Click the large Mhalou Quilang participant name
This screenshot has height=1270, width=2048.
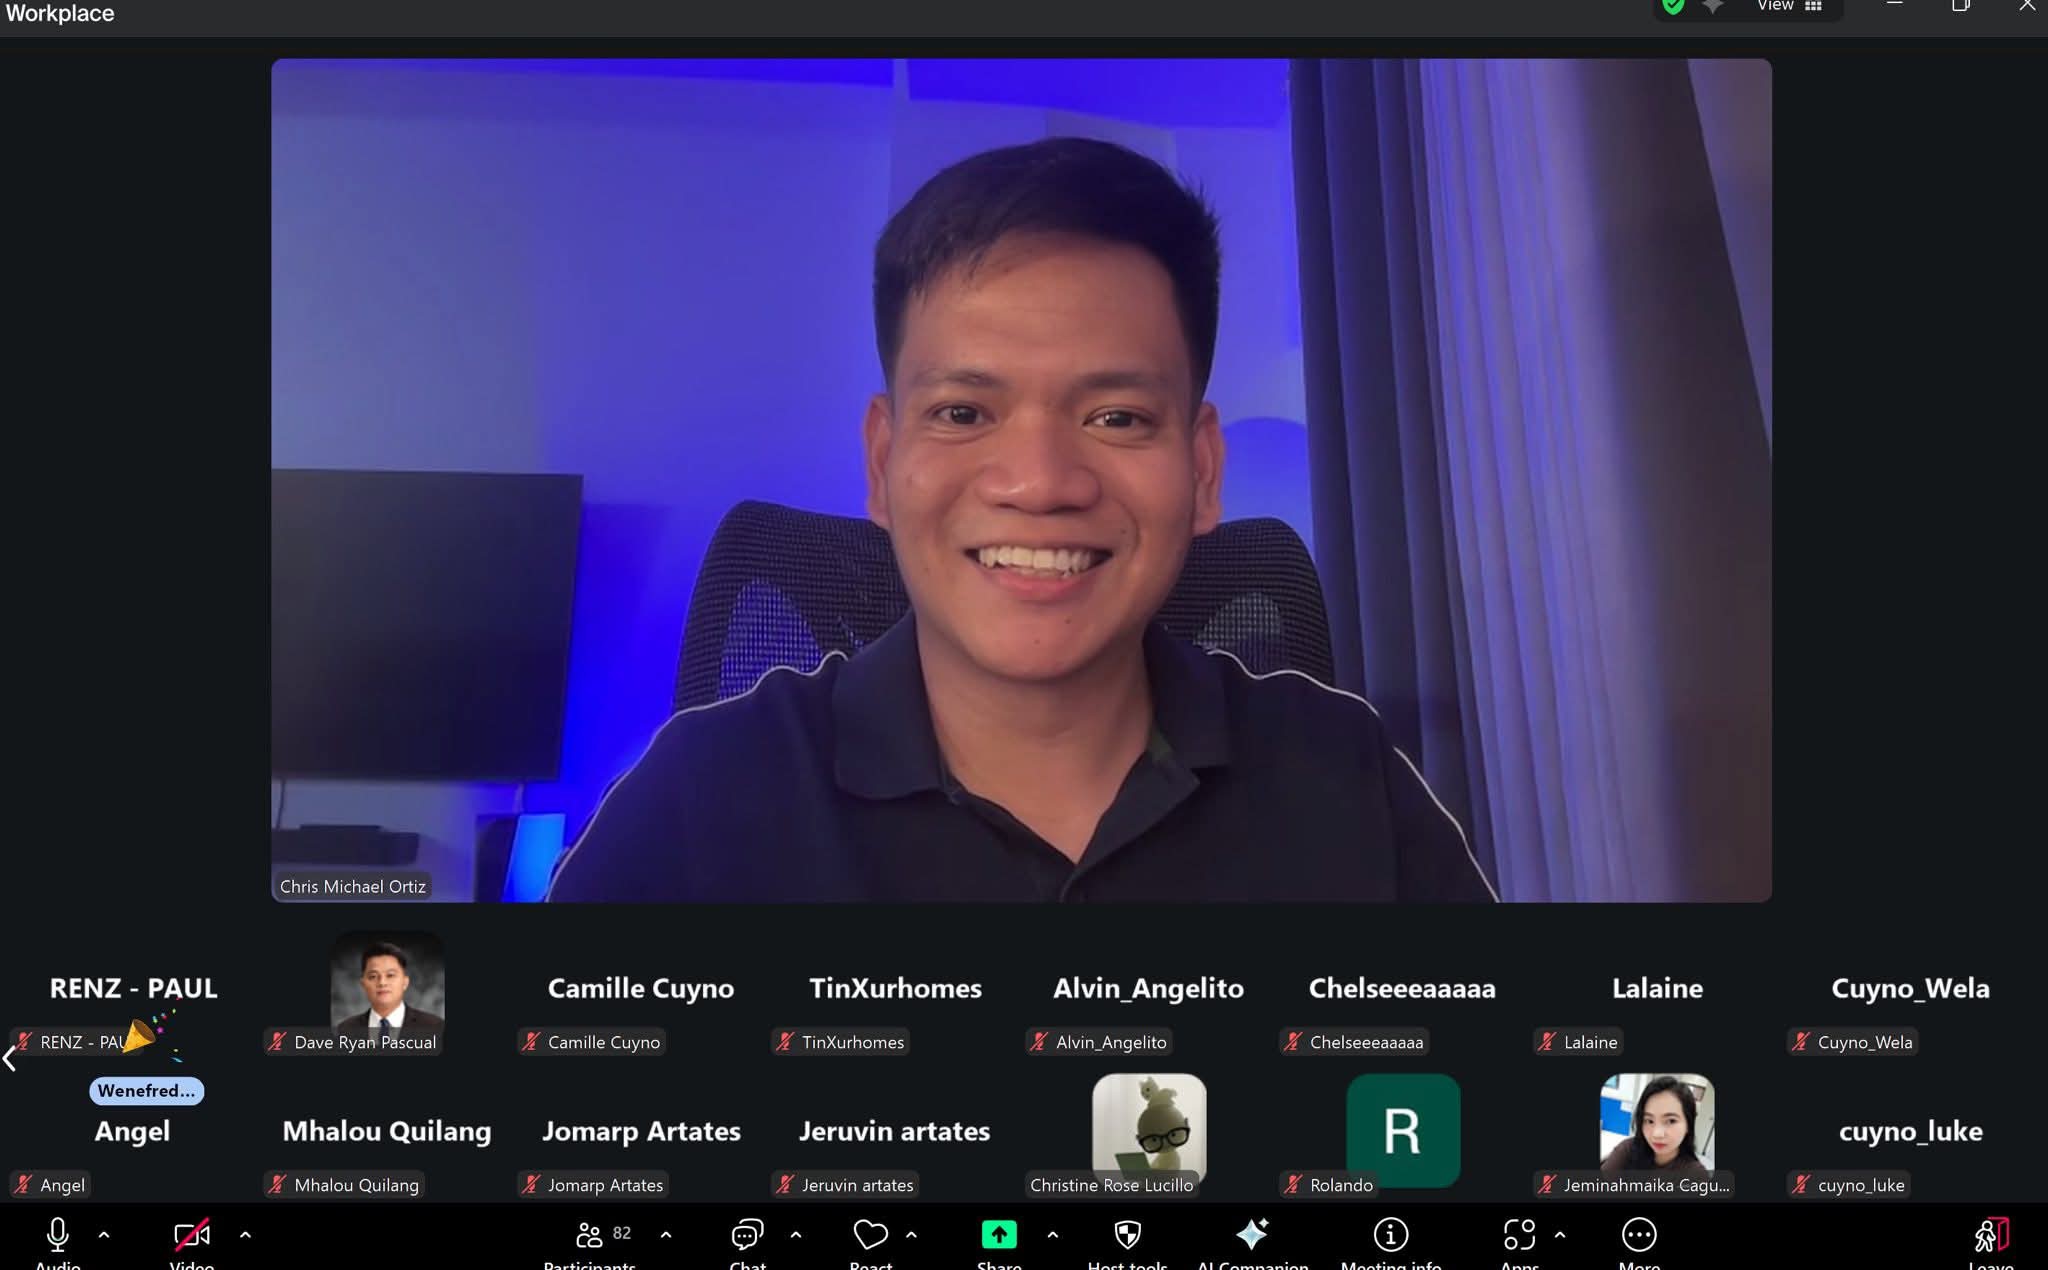(x=387, y=1131)
